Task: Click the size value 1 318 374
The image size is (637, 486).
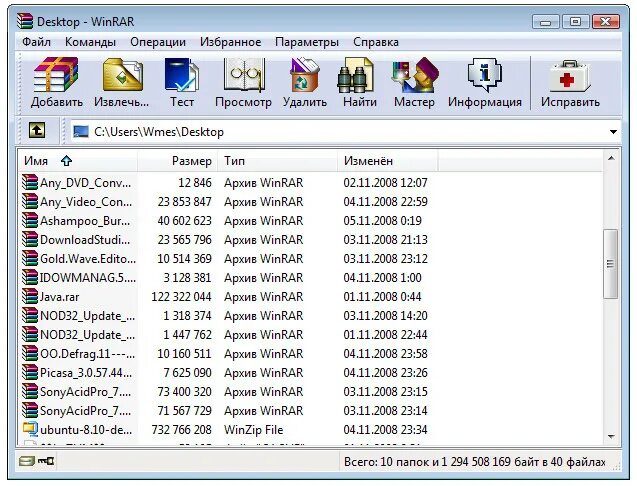Action: (x=187, y=316)
